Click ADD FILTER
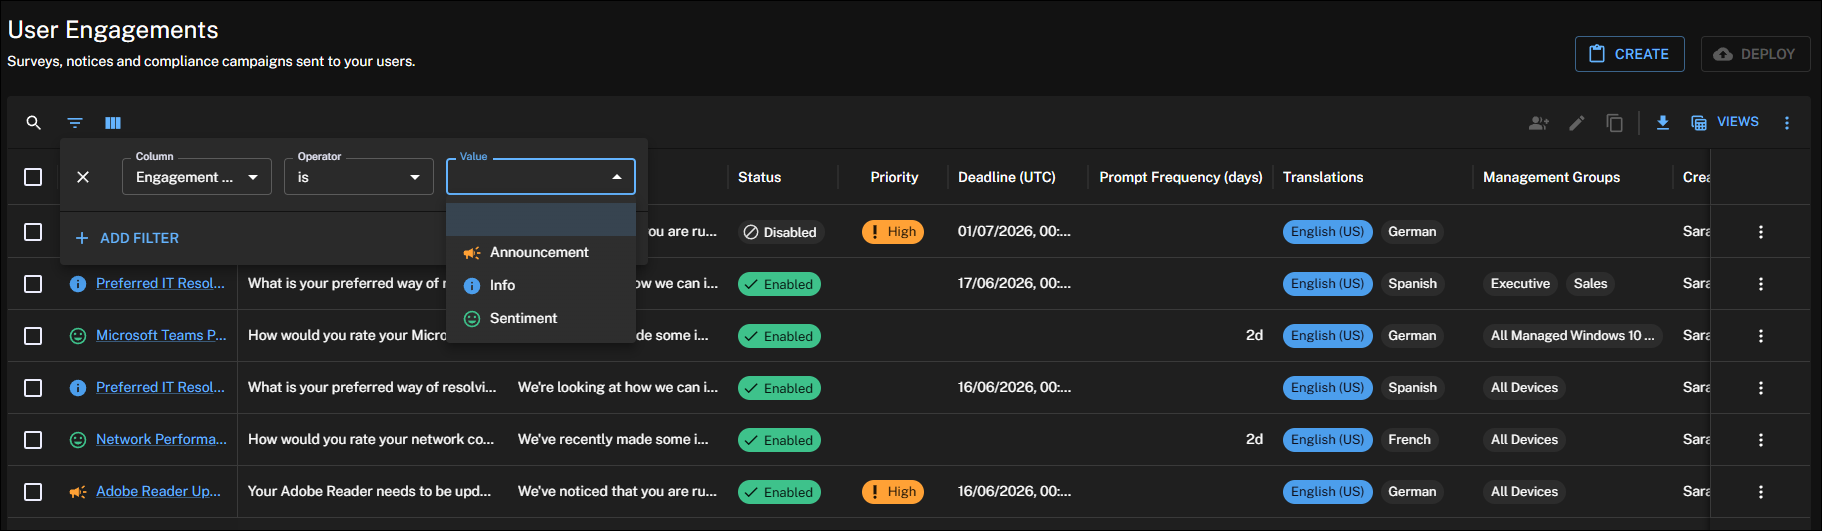The width and height of the screenshot is (1822, 531). [127, 238]
